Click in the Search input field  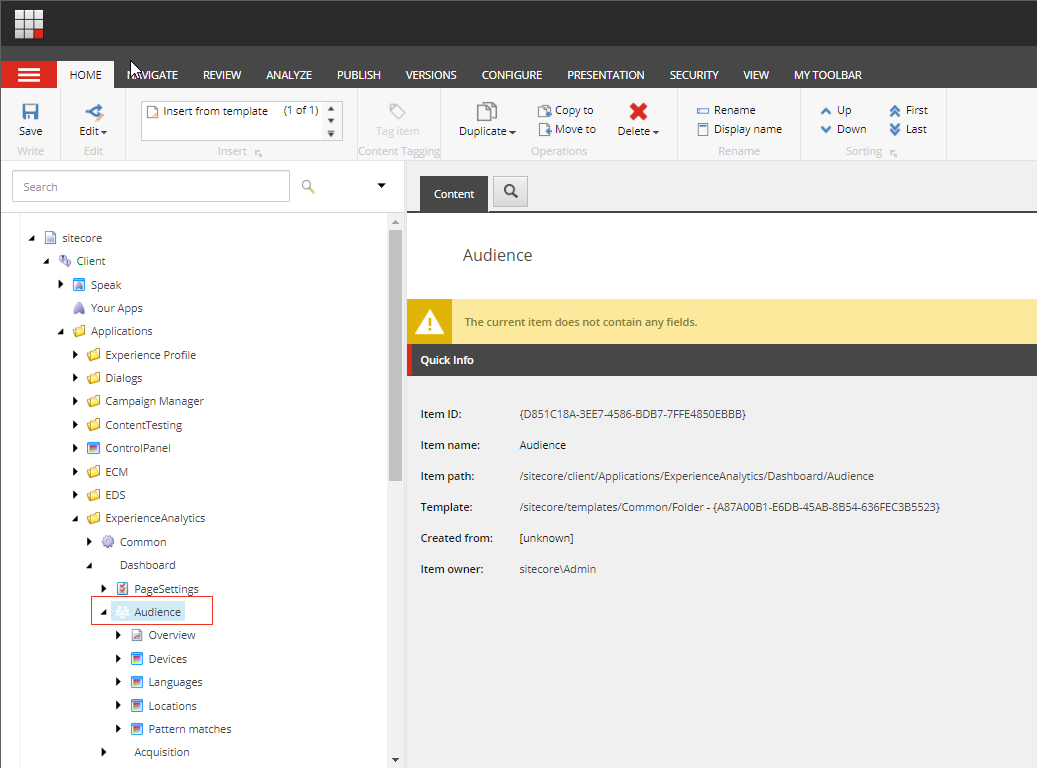(x=151, y=187)
